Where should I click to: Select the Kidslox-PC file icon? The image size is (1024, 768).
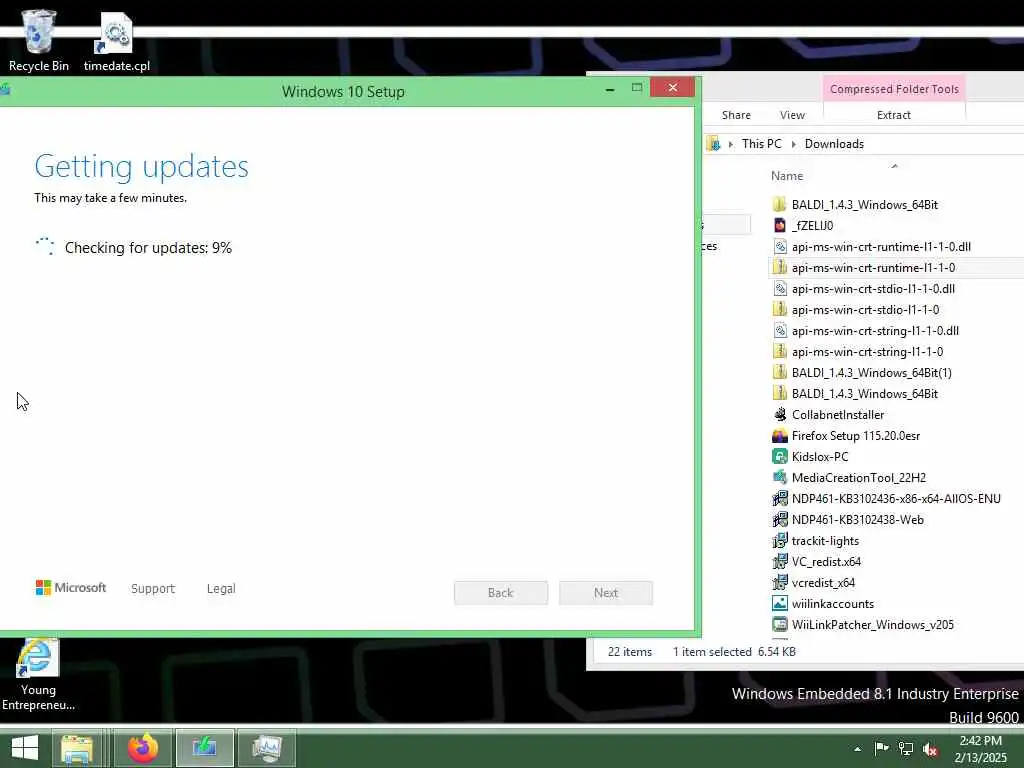click(780, 456)
